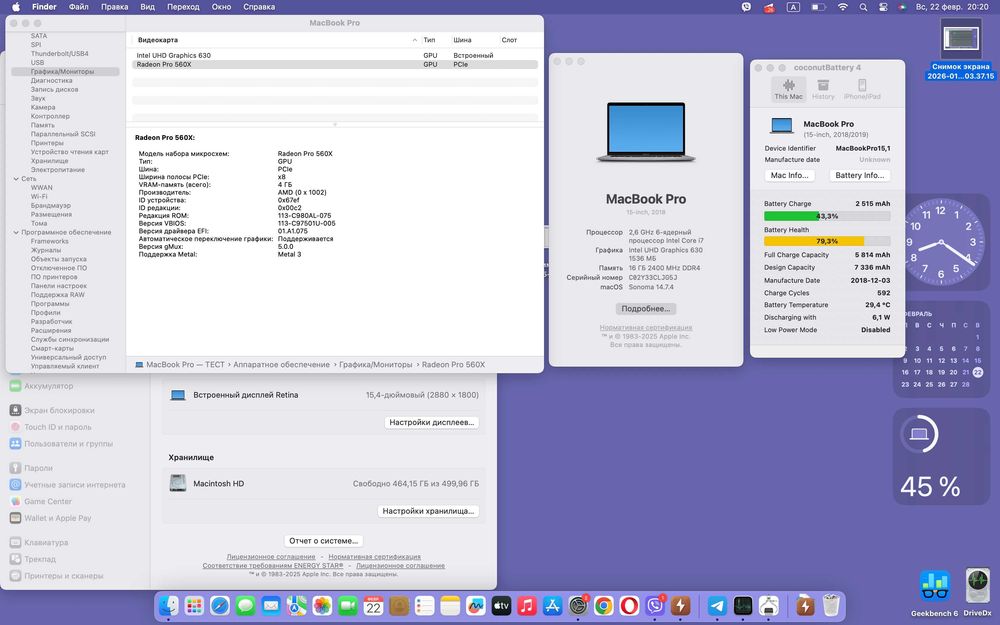Open Geekbench 6 desktop icon
The height and width of the screenshot is (625, 1000).
pyautogui.click(x=934, y=594)
